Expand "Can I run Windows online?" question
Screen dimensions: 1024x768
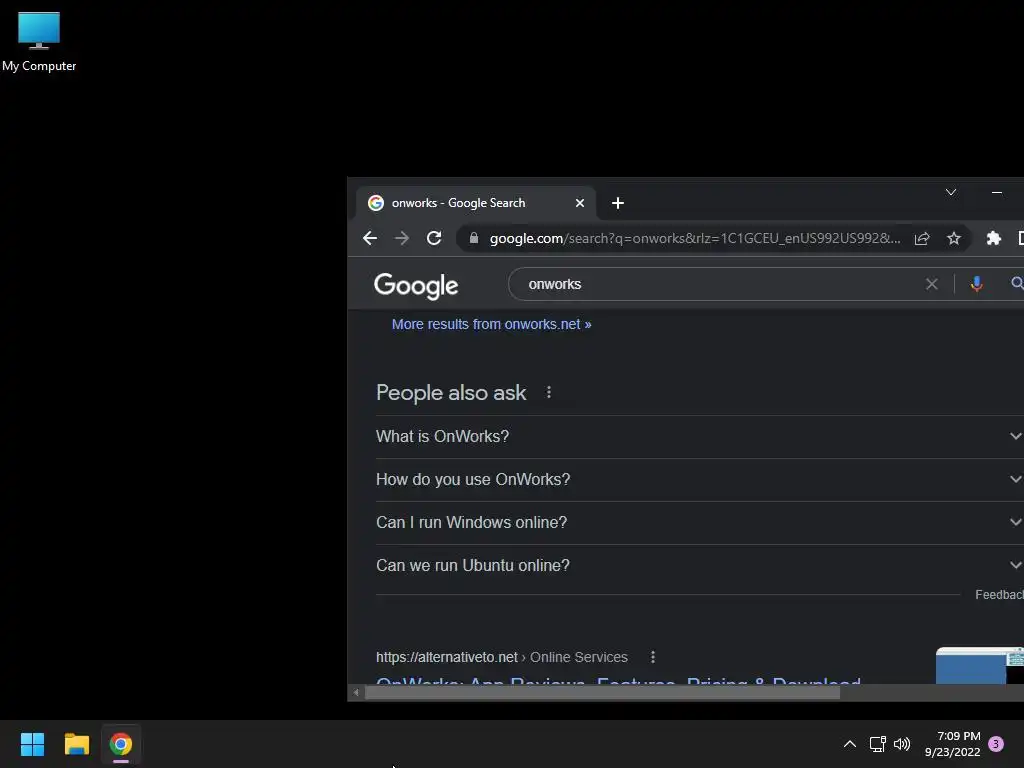(699, 522)
